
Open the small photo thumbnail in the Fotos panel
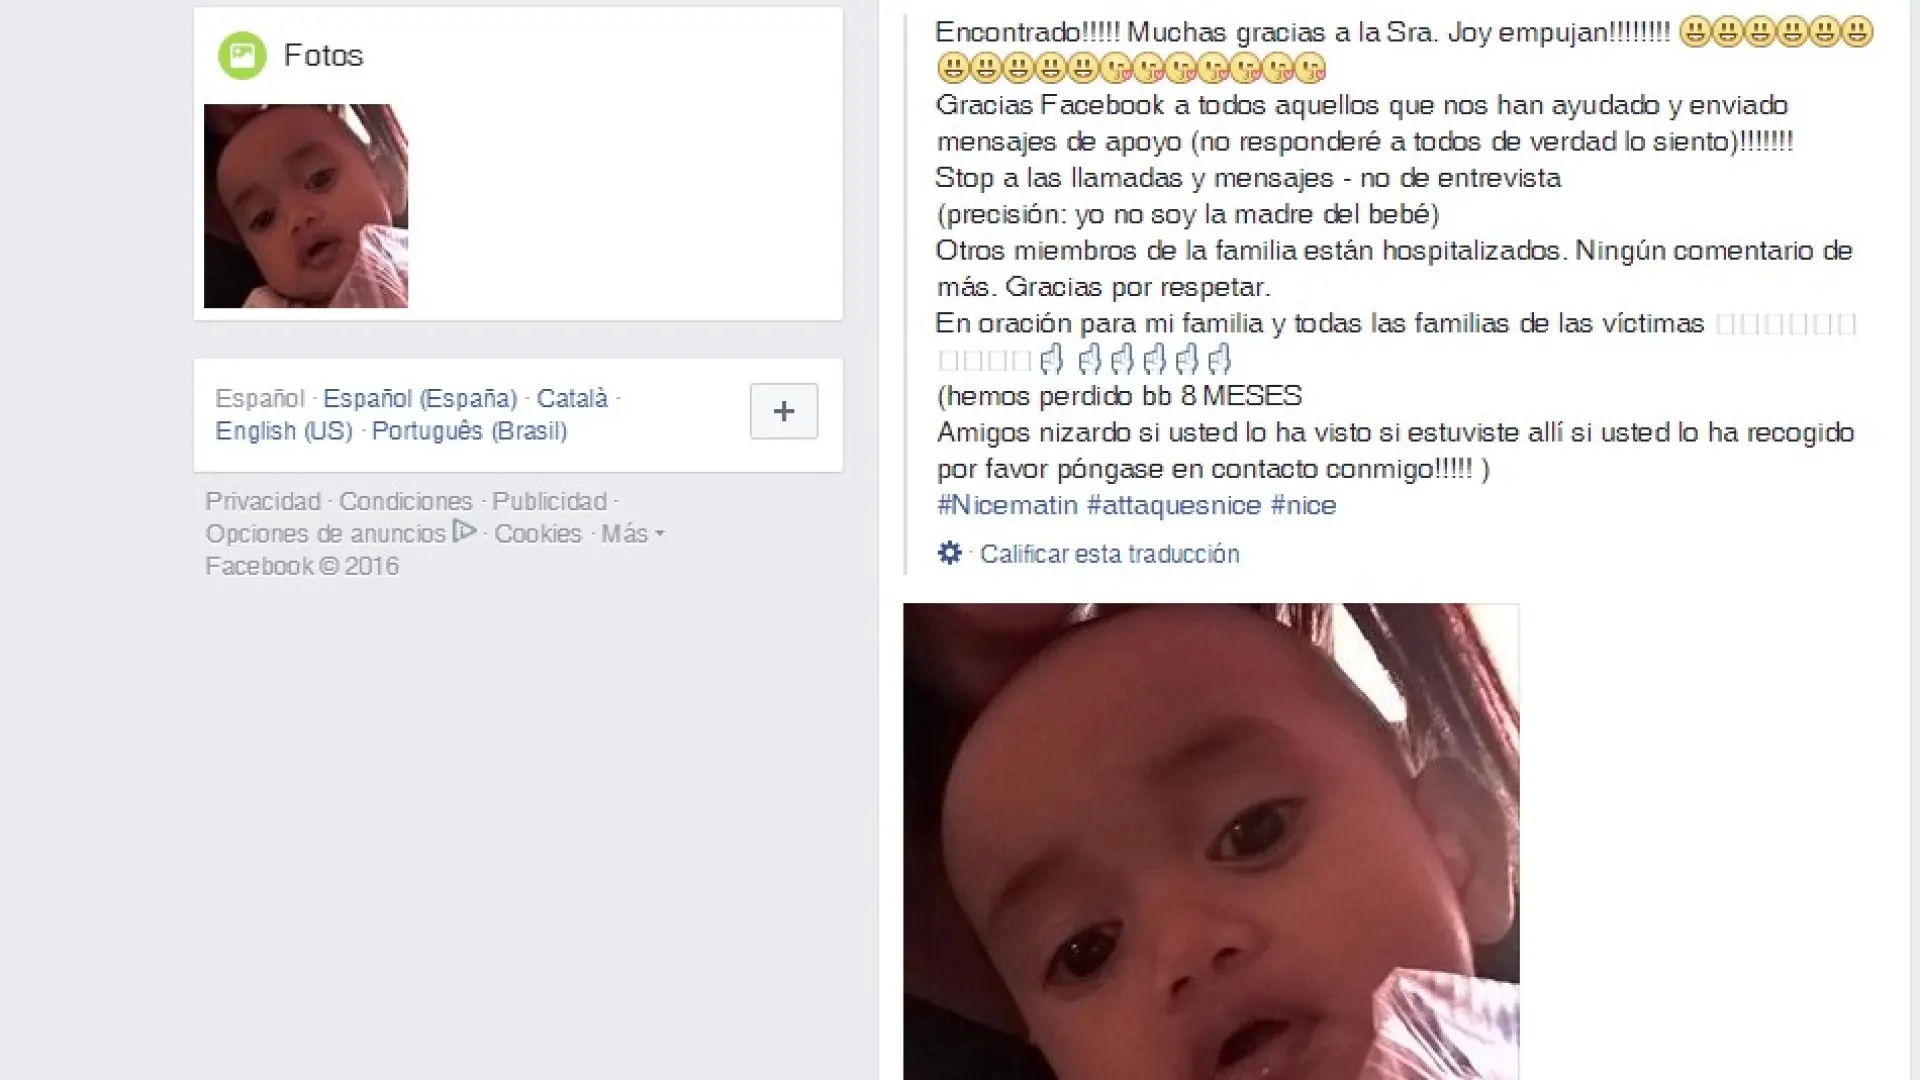tap(306, 206)
